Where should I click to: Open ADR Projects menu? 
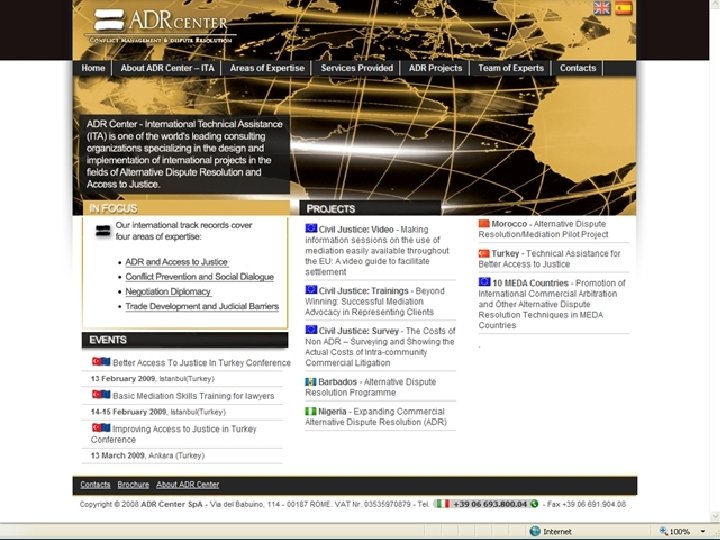tap(435, 68)
